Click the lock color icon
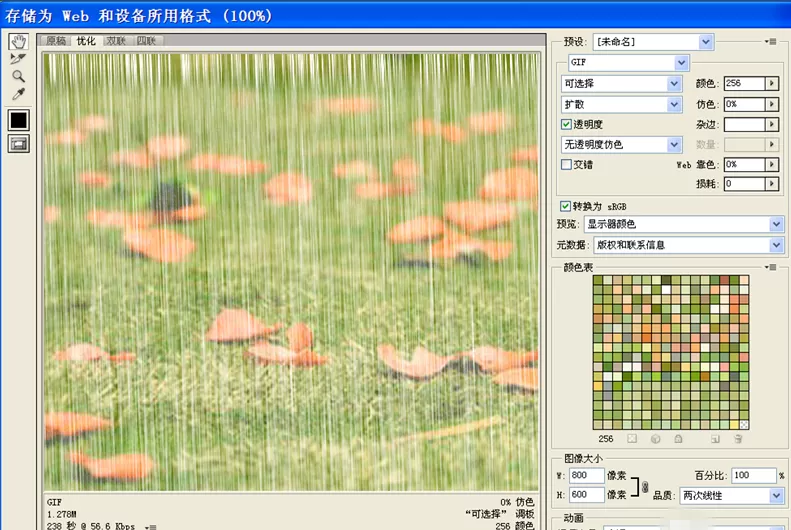 [678, 439]
